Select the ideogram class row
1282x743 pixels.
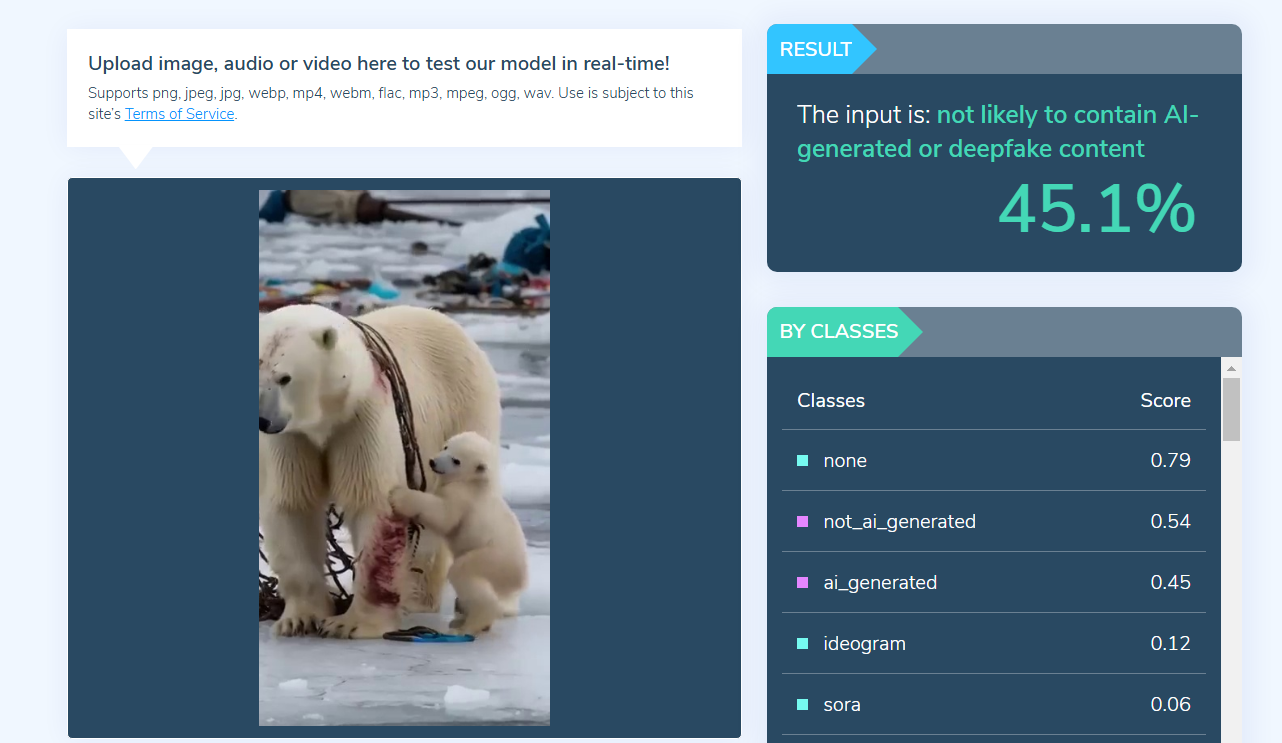pyautogui.click(x=994, y=644)
